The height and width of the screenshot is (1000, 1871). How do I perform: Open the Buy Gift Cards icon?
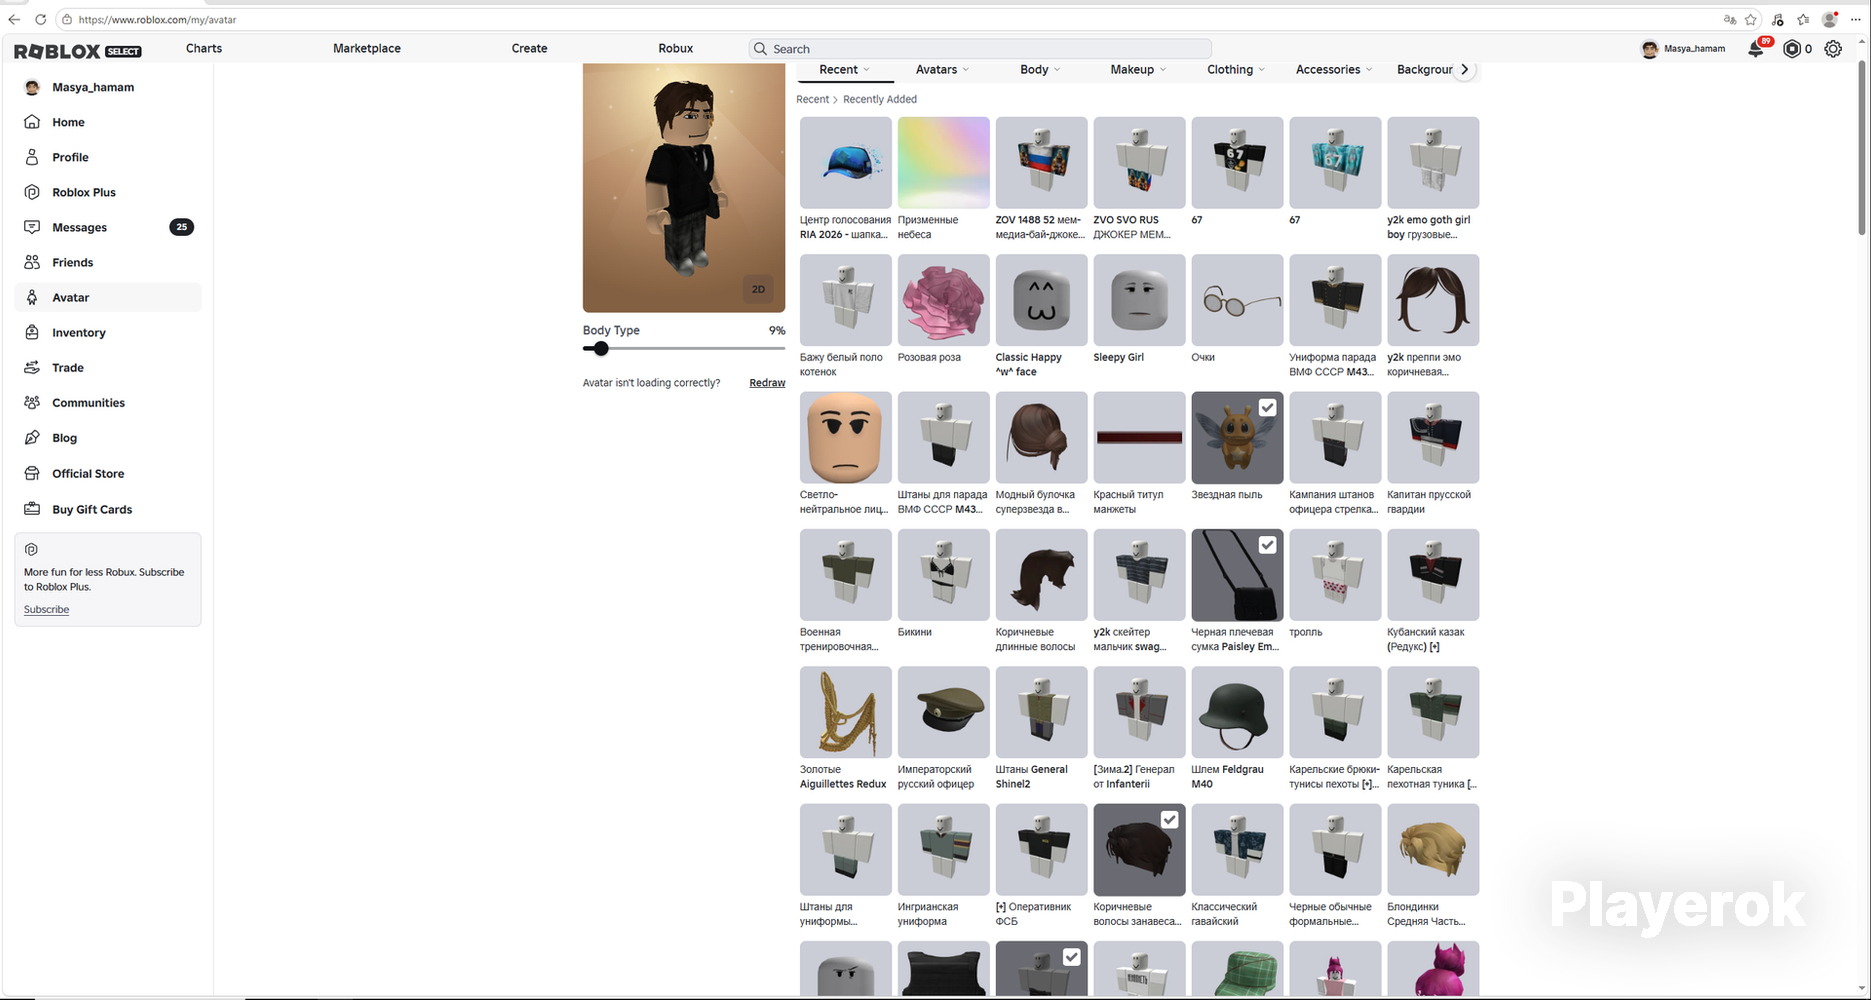click(32, 509)
